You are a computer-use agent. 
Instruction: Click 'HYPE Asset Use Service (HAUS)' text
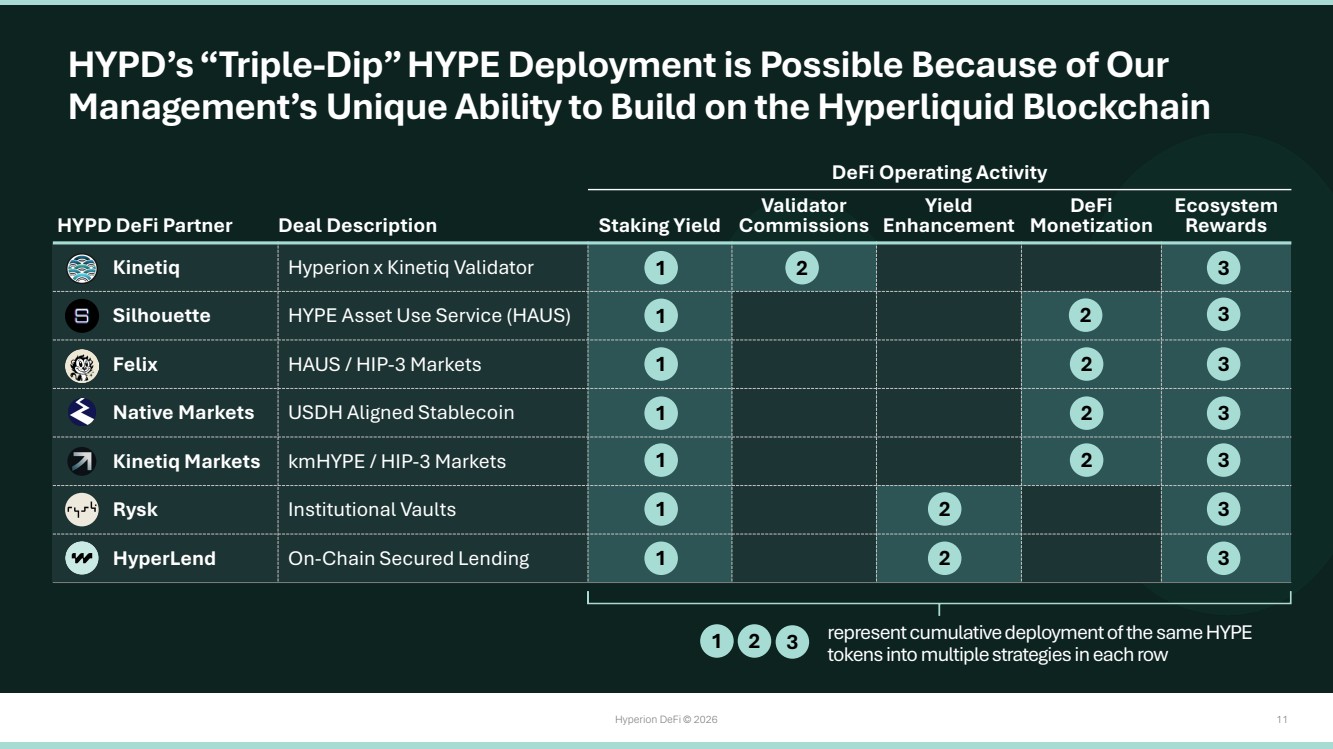(429, 316)
